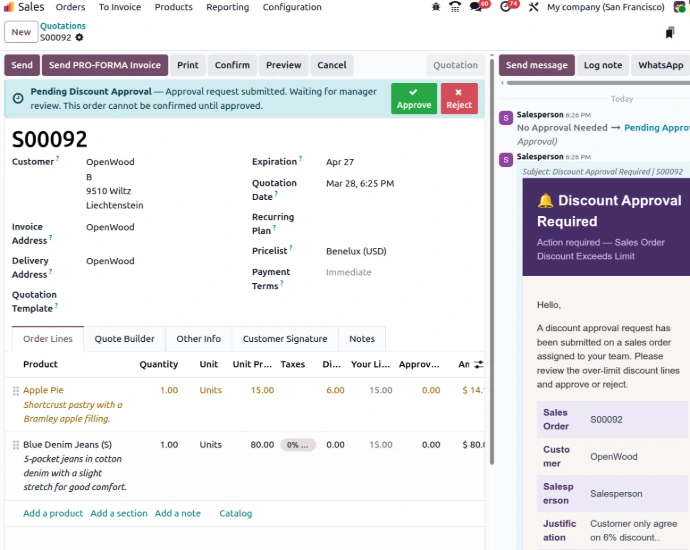690x550 pixels.
Task: Click the Sales app home icon
Action: 9,7
